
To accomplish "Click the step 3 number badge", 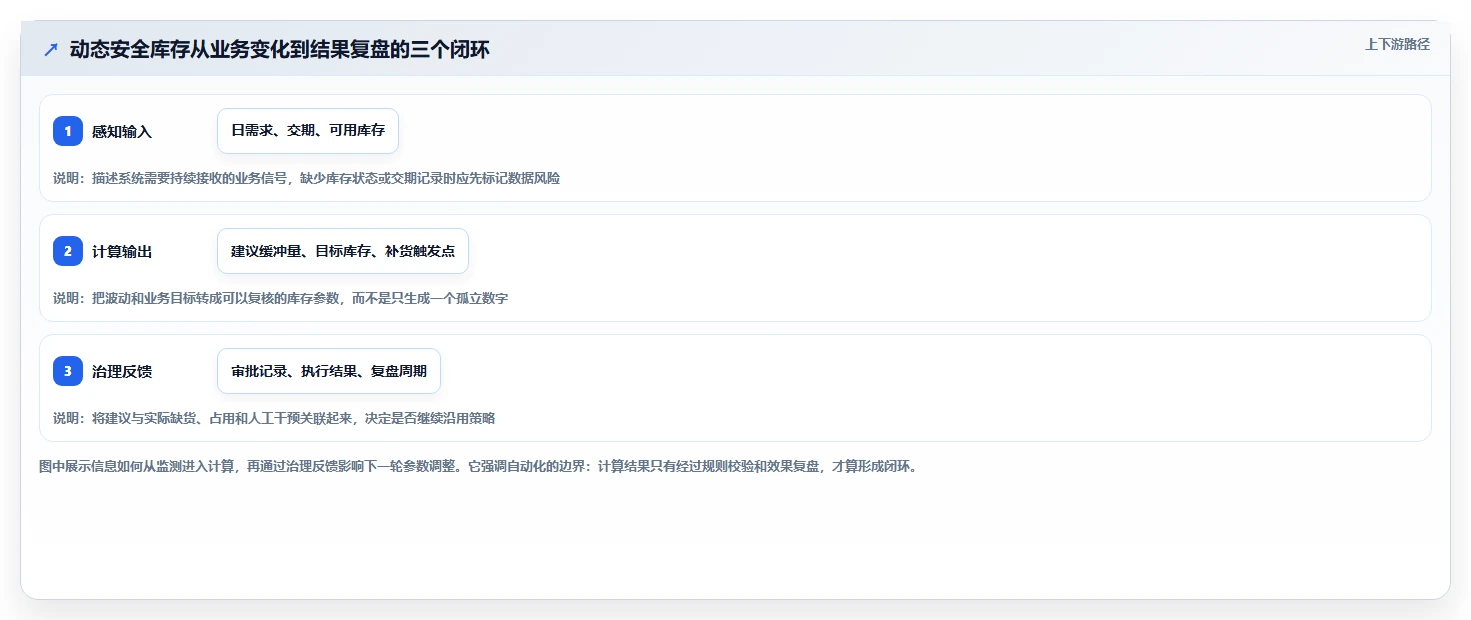I will tap(68, 371).
